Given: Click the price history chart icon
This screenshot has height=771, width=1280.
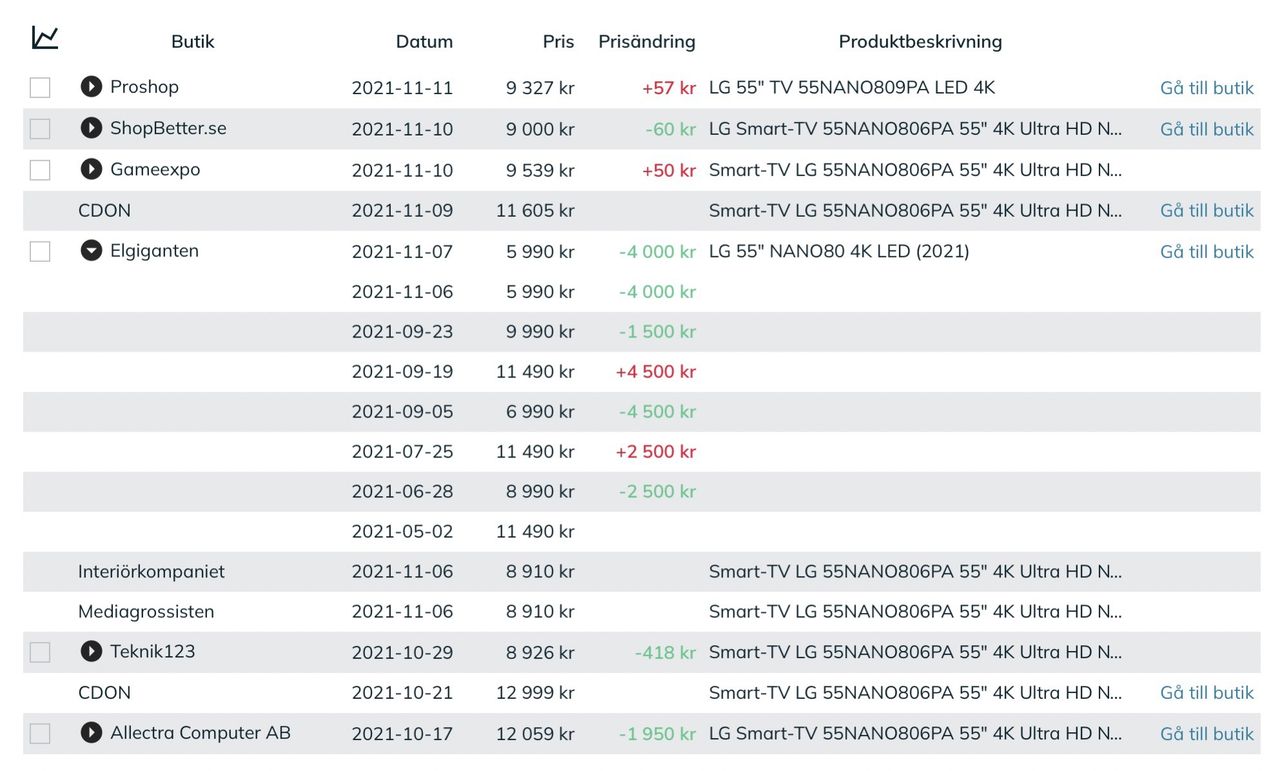Looking at the screenshot, I should pyautogui.click(x=45, y=38).
